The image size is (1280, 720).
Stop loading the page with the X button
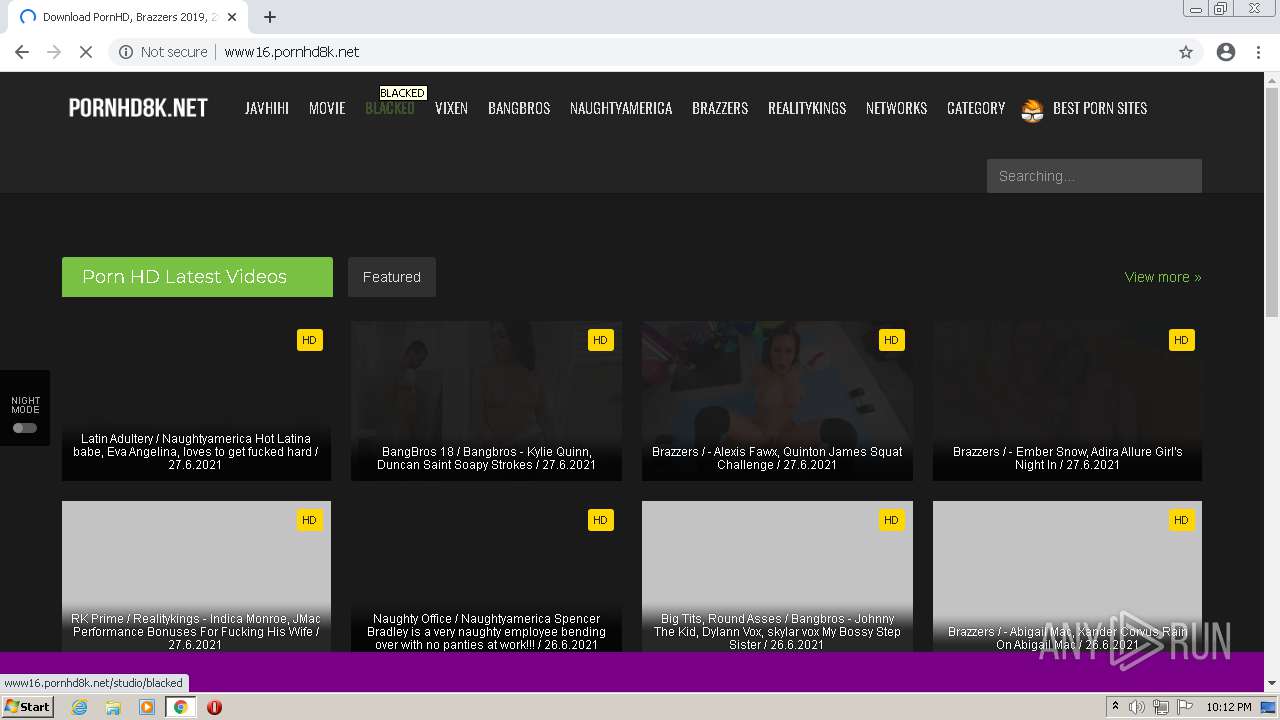click(x=86, y=52)
